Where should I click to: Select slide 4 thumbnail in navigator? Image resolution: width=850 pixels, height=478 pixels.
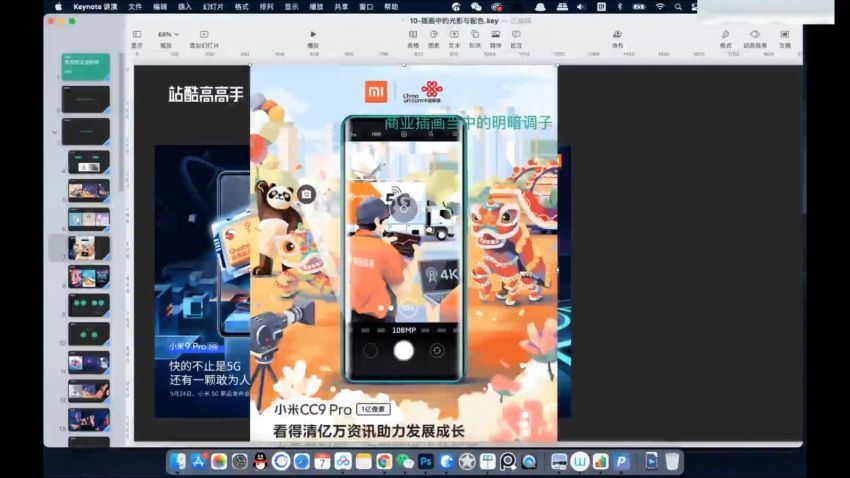[89, 162]
